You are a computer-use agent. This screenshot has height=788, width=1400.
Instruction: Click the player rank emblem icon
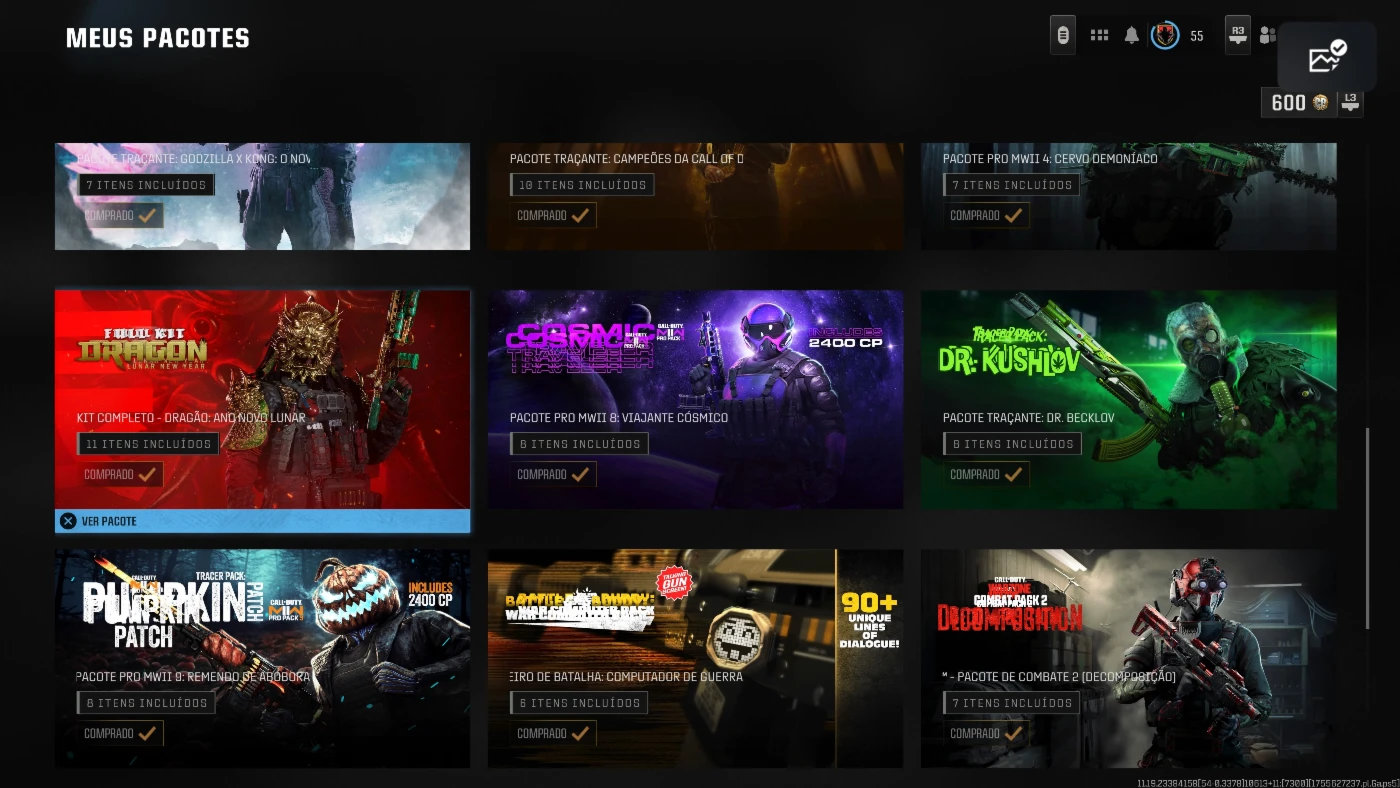(1165, 36)
